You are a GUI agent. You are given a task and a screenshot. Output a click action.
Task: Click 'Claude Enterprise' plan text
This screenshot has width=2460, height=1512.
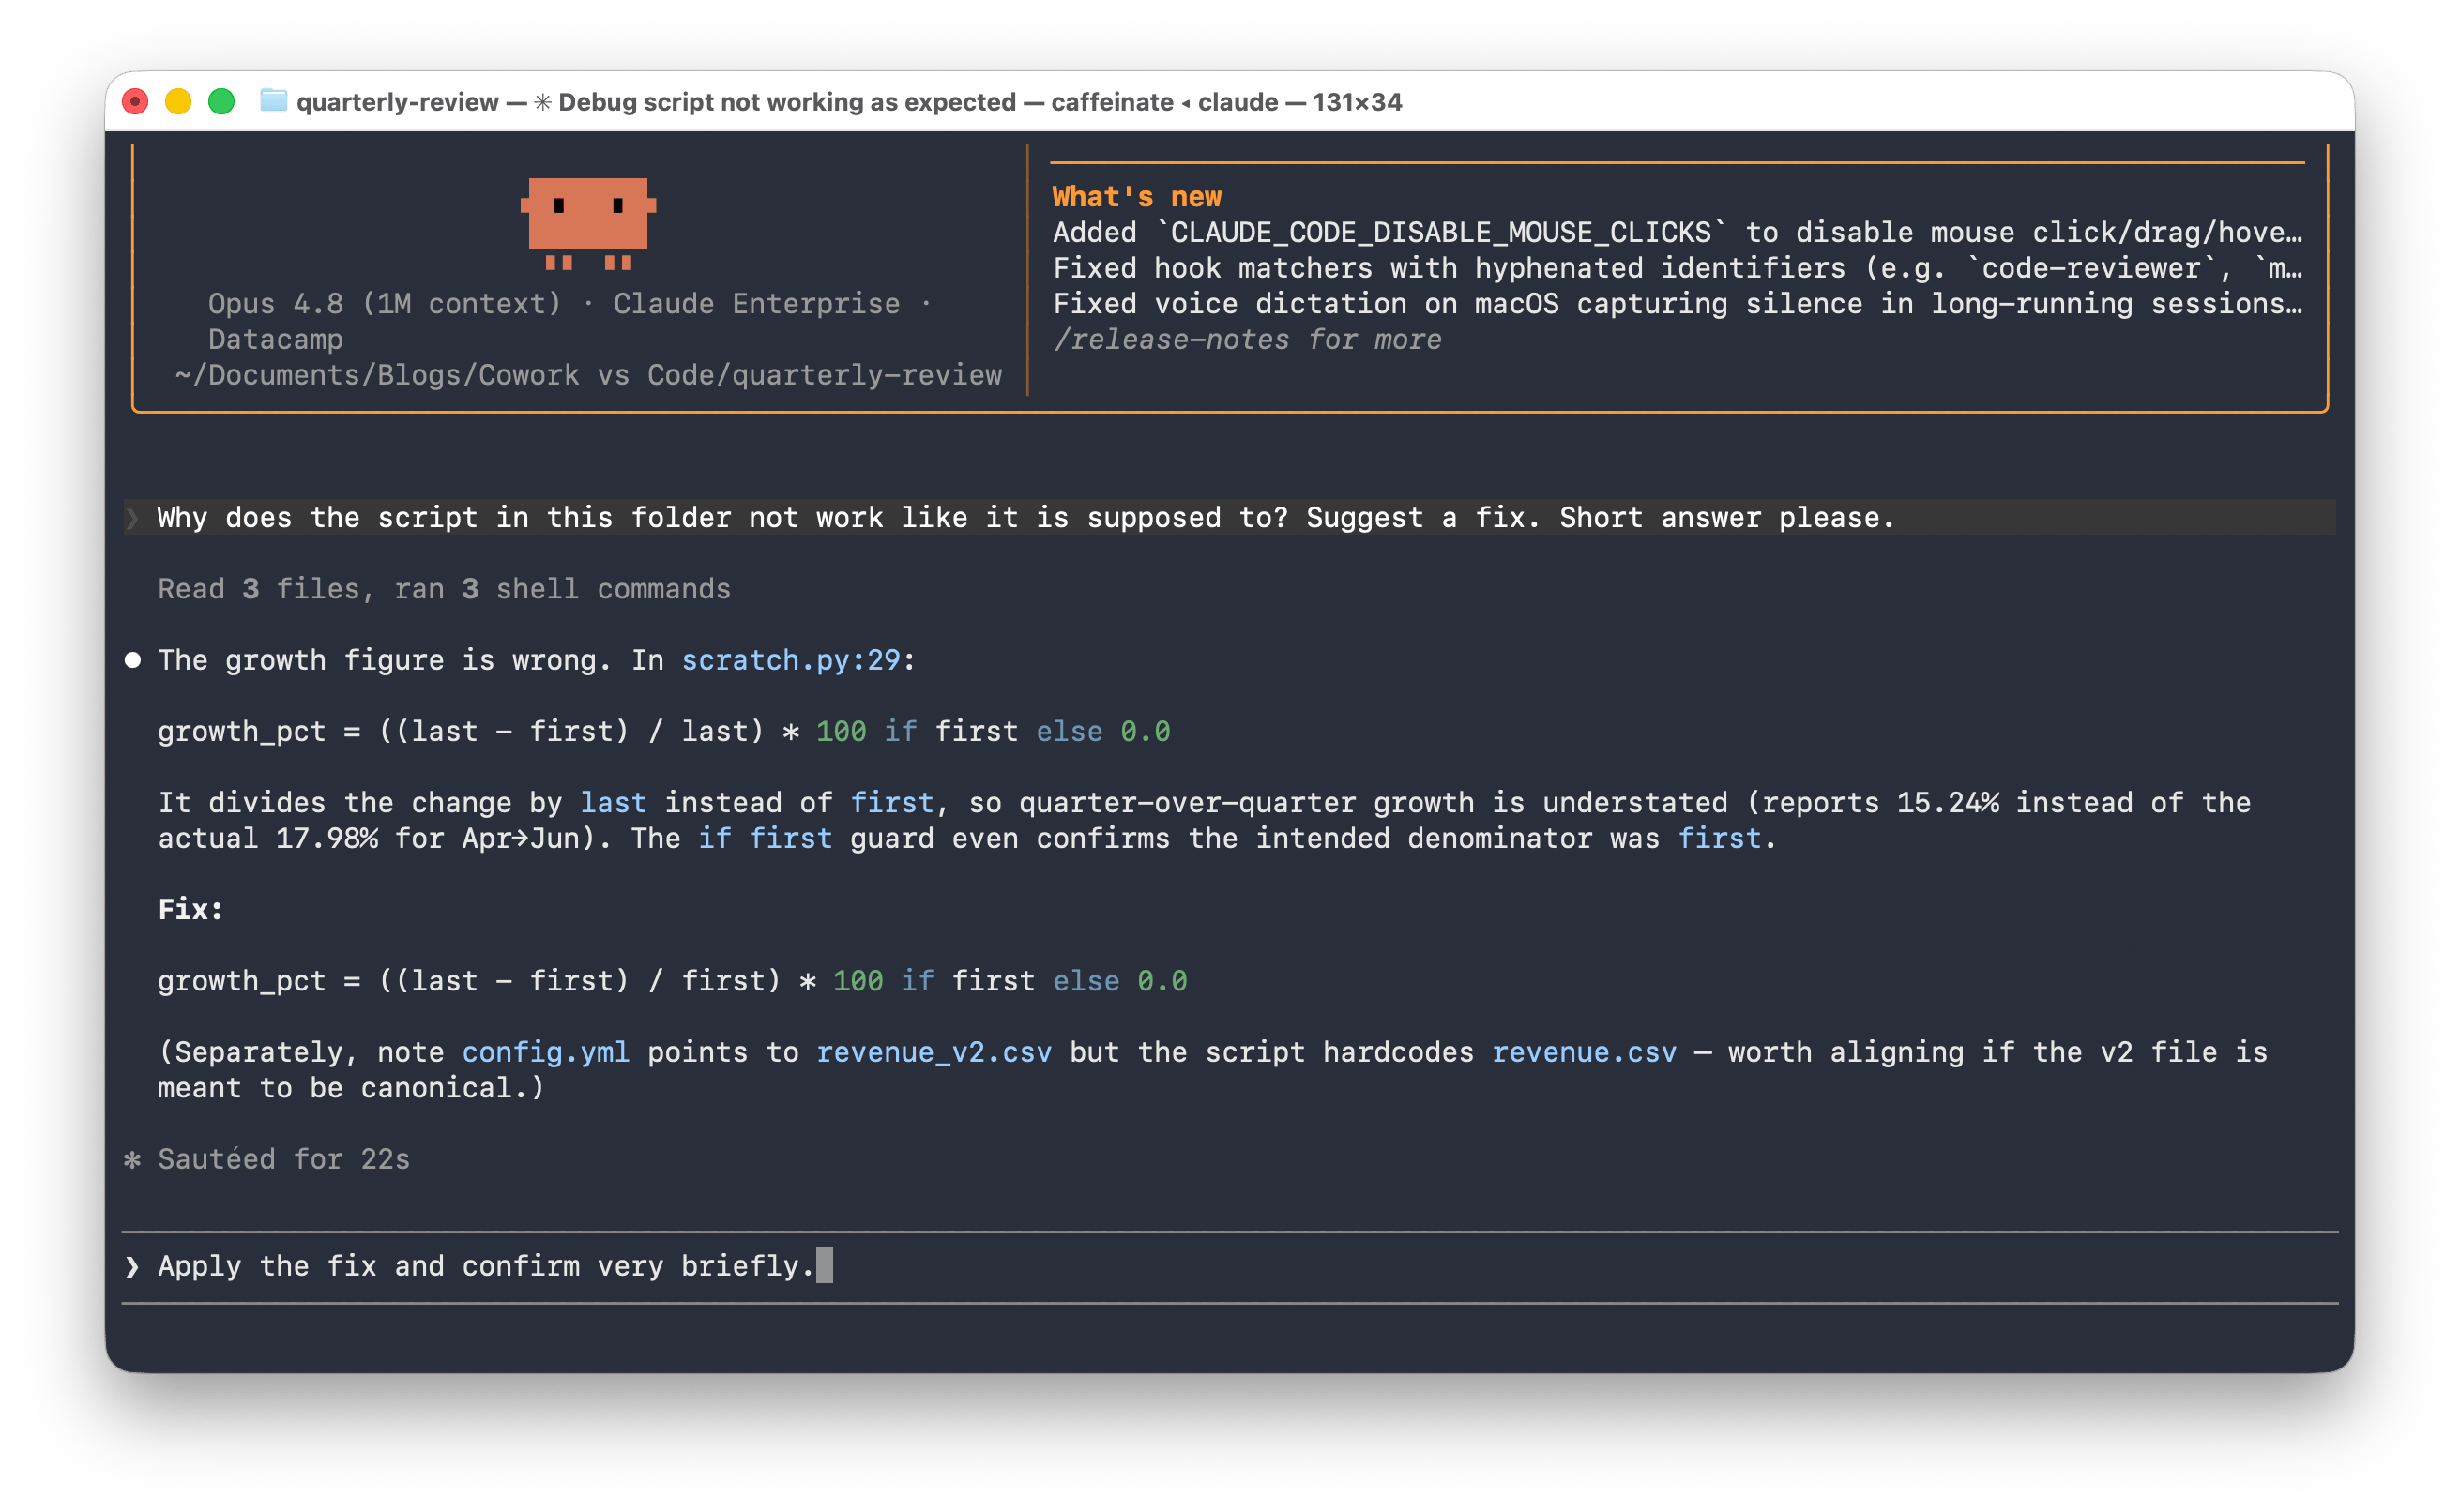click(756, 303)
